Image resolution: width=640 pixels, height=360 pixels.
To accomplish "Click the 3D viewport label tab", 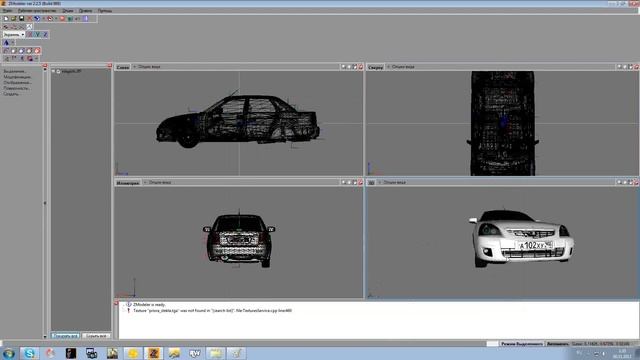I will [x=371, y=183].
